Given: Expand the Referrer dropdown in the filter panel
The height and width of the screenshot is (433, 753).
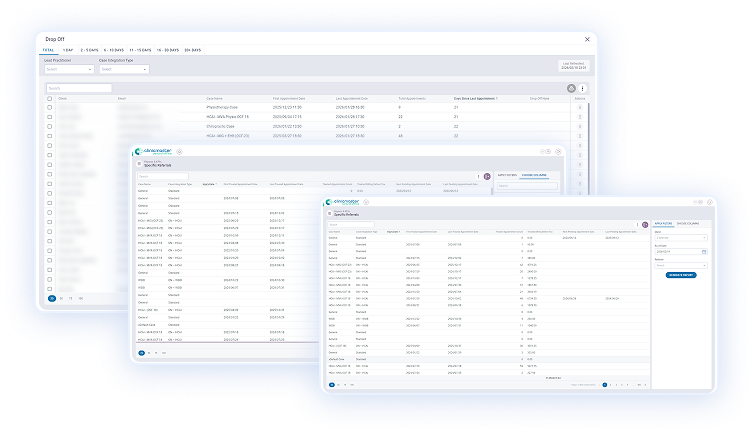Looking at the screenshot, I should pos(680,265).
